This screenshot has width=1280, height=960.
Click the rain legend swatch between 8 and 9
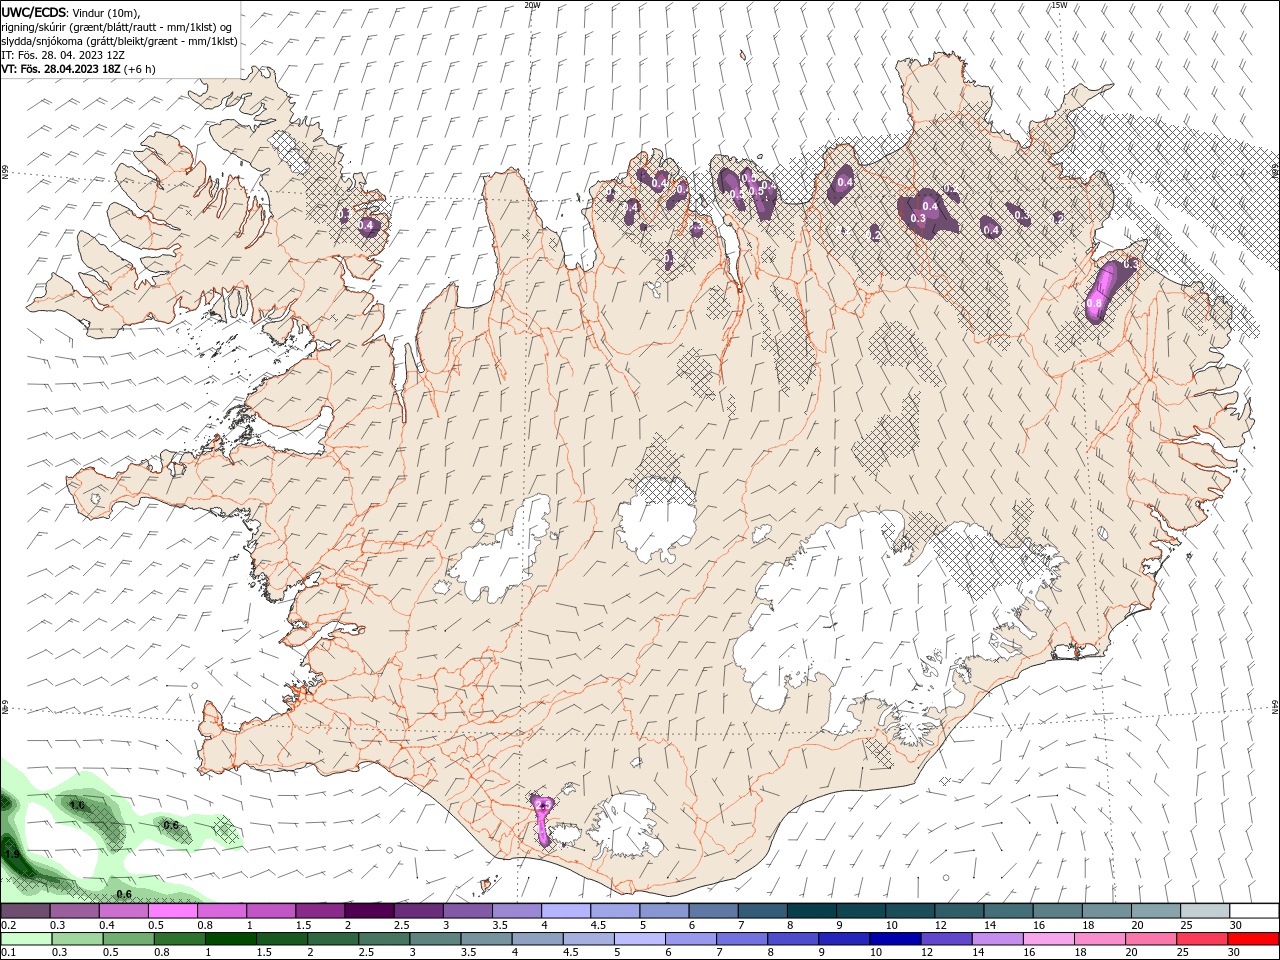coord(793,939)
